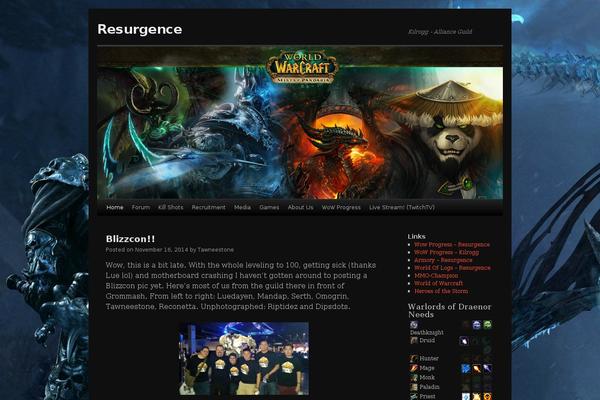The width and height of the screenshot is (600, 400).
Task: Click the Paladin class label
Action: click(x=429, y=387)
